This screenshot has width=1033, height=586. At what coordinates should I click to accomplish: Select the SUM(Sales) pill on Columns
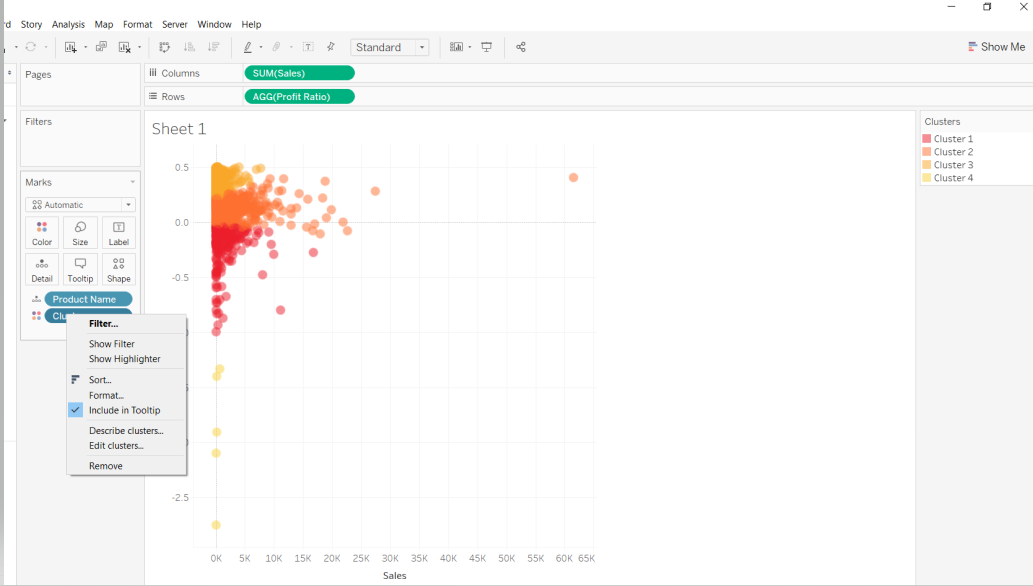tap(299, 73)
